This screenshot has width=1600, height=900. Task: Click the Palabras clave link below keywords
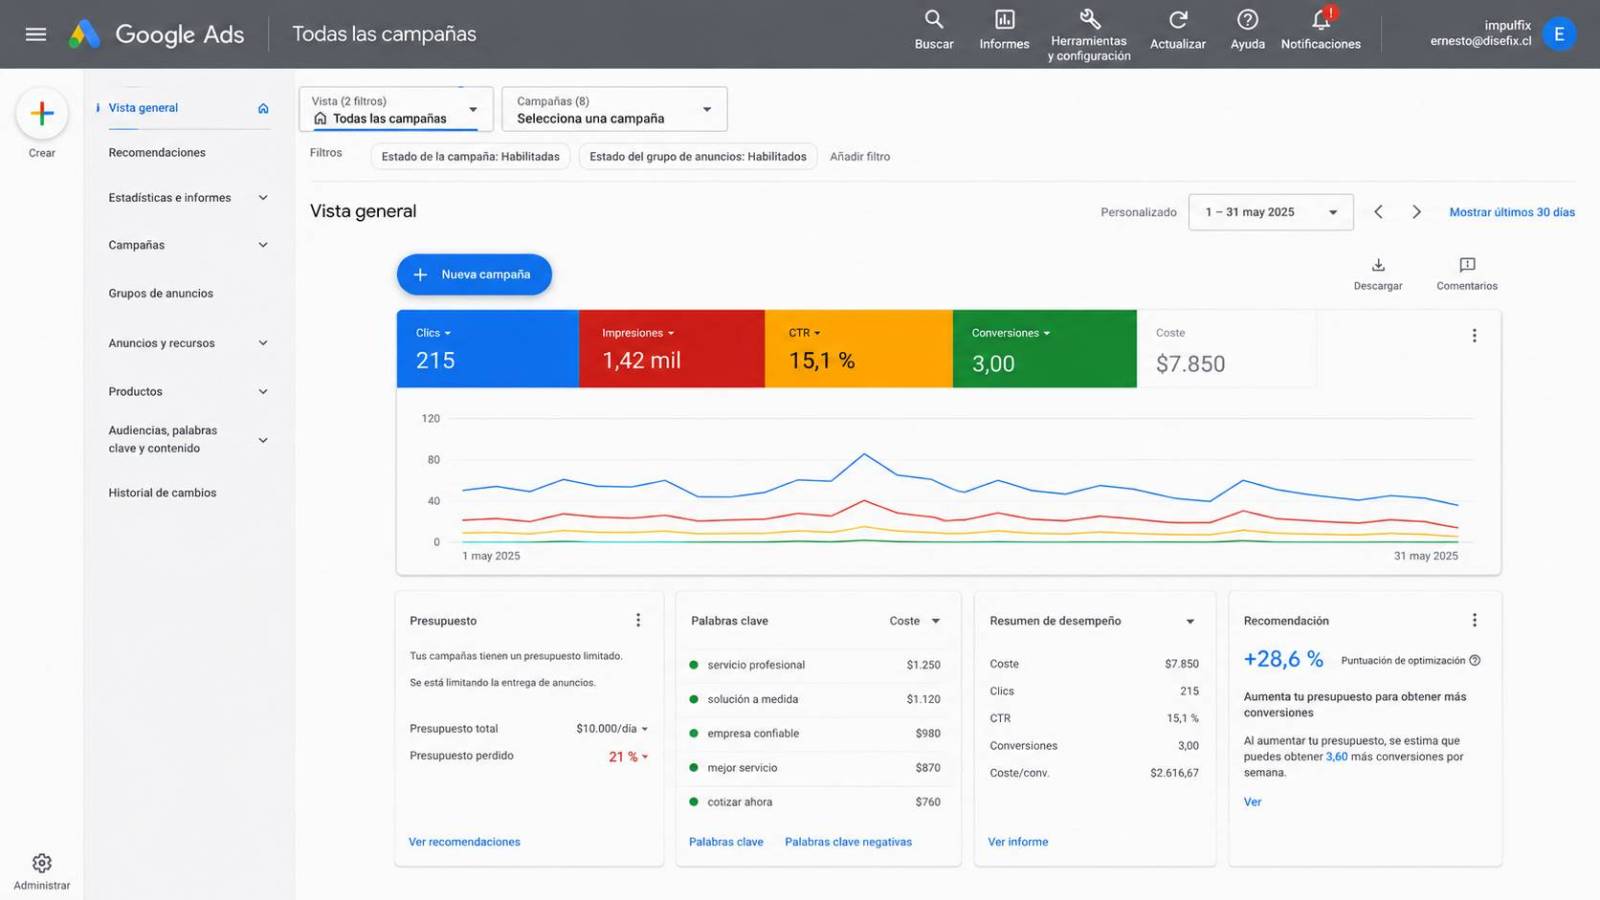pos(726,842)
